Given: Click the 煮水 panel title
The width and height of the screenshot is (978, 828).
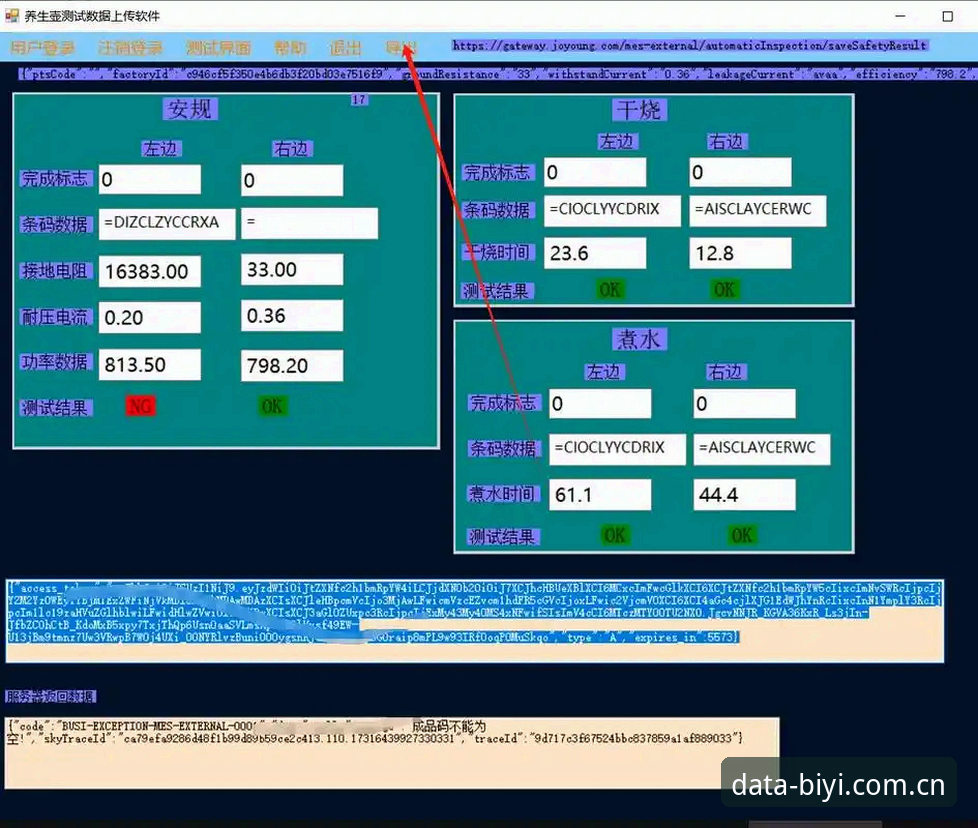Looking at the screenshot, I should click(639, 339).
